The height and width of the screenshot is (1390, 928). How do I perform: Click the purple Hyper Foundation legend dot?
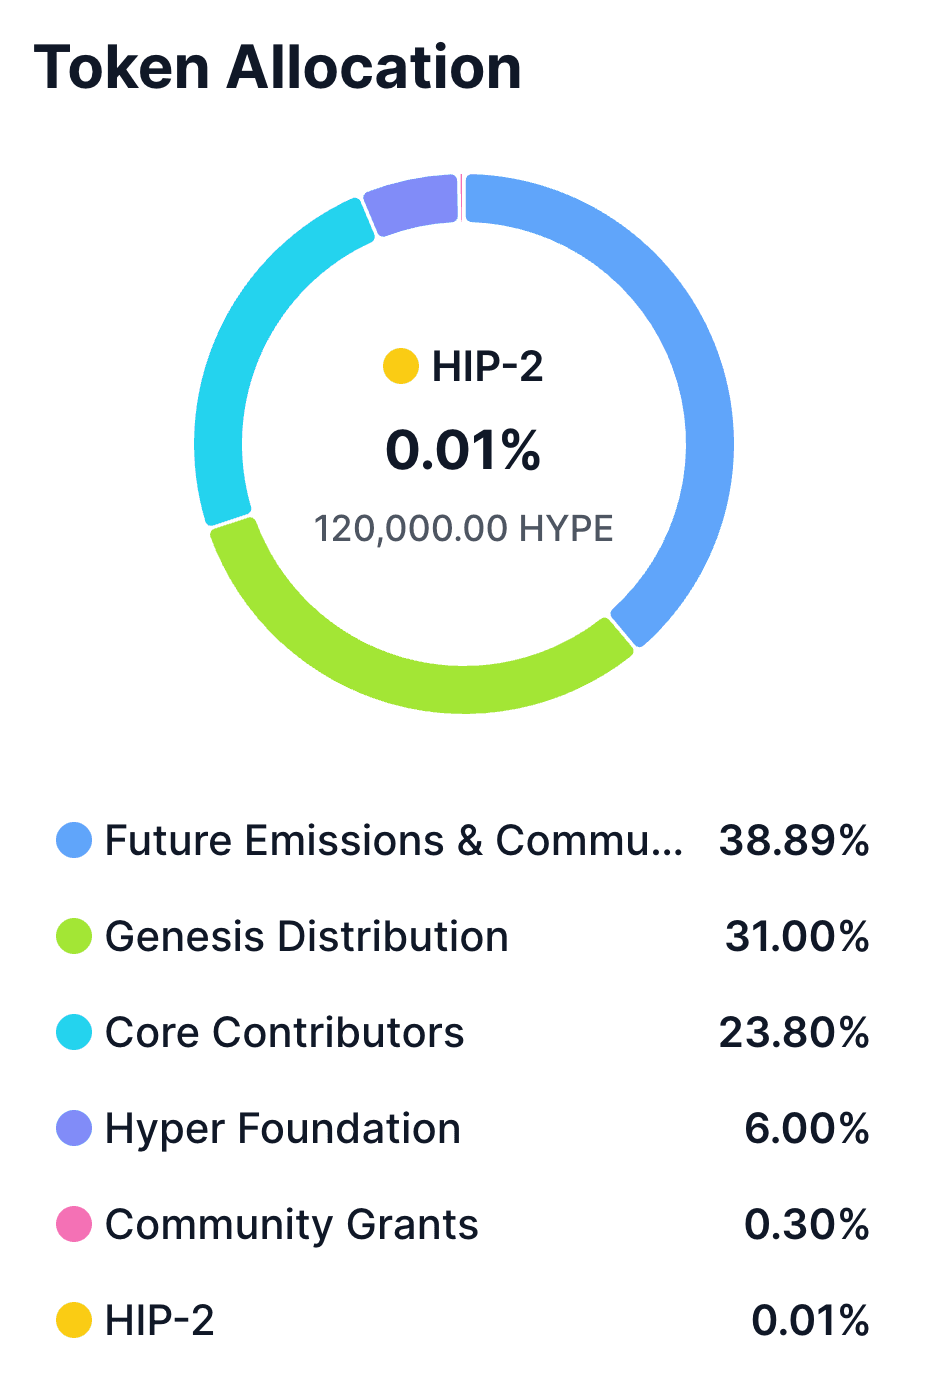coord(74,1129)
